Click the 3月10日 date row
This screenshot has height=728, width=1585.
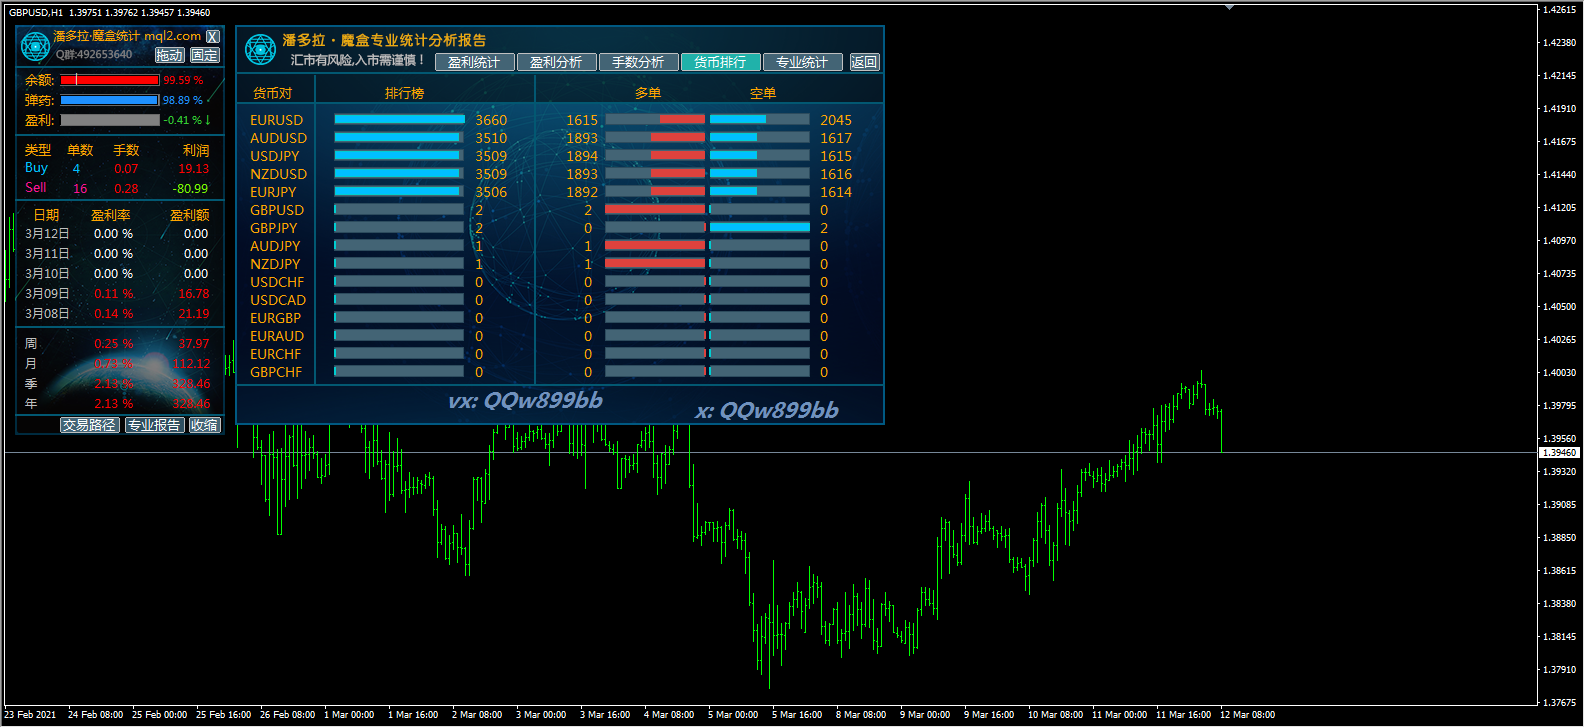click(x=117, y=274)
